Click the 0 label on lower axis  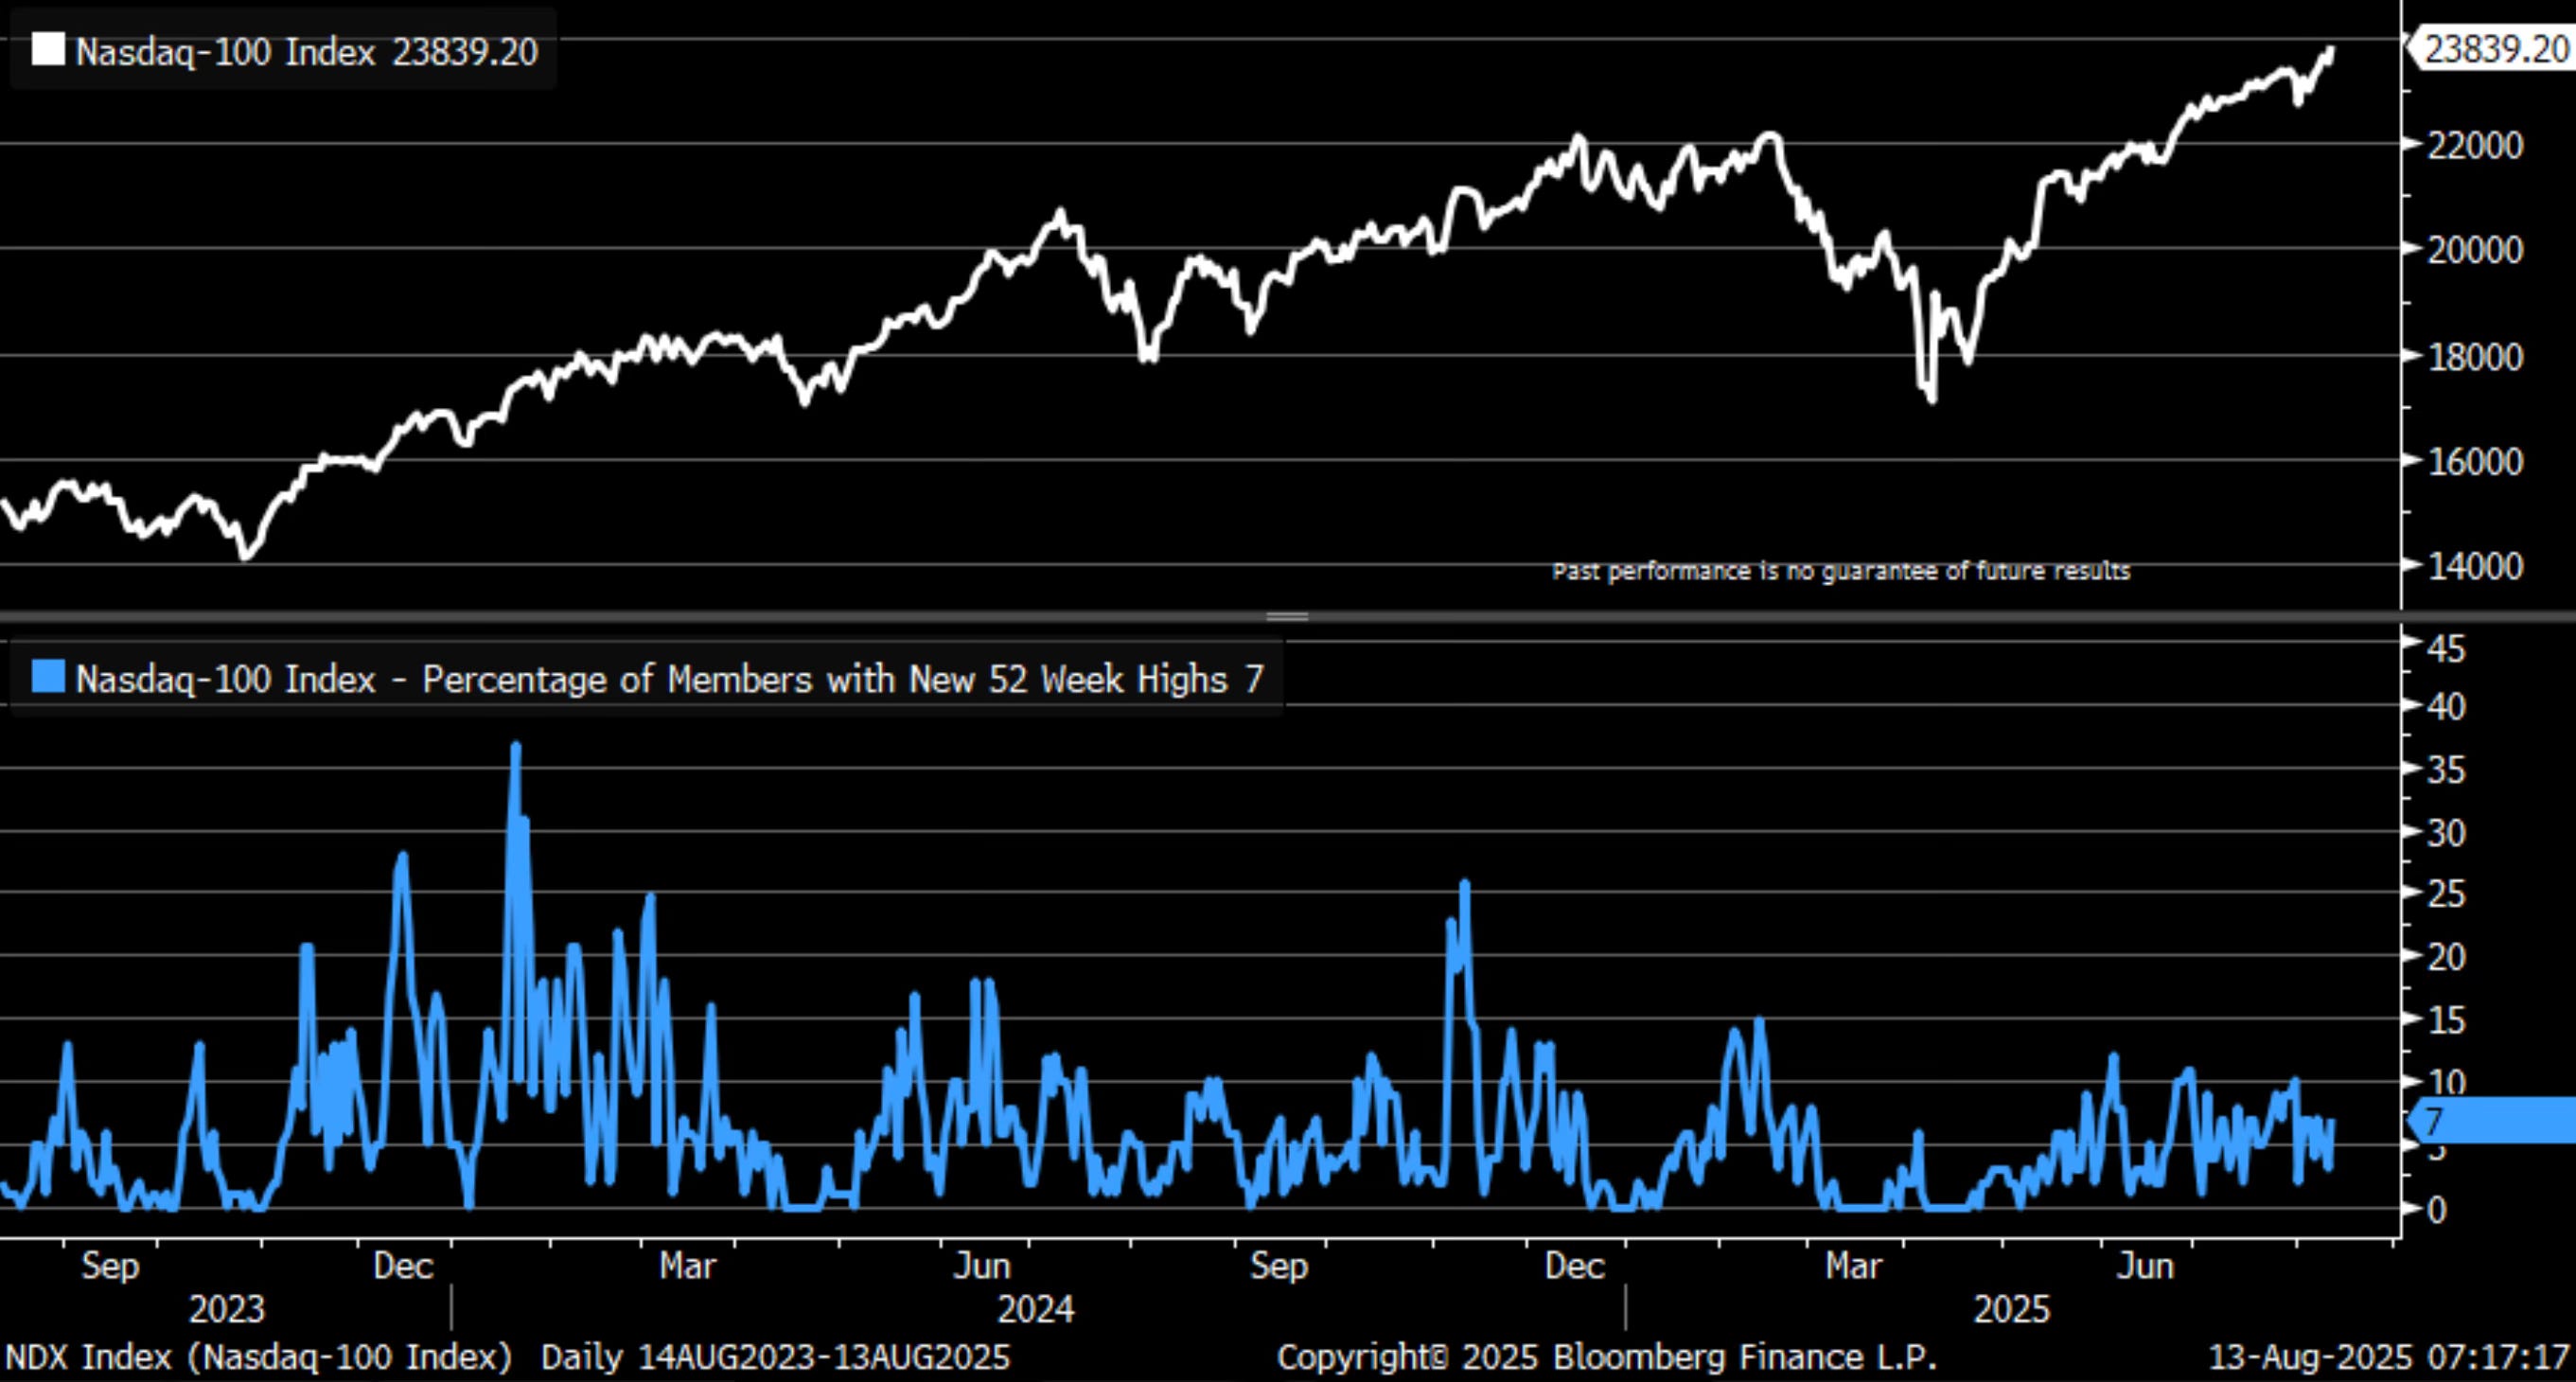pos(2437,1211)
